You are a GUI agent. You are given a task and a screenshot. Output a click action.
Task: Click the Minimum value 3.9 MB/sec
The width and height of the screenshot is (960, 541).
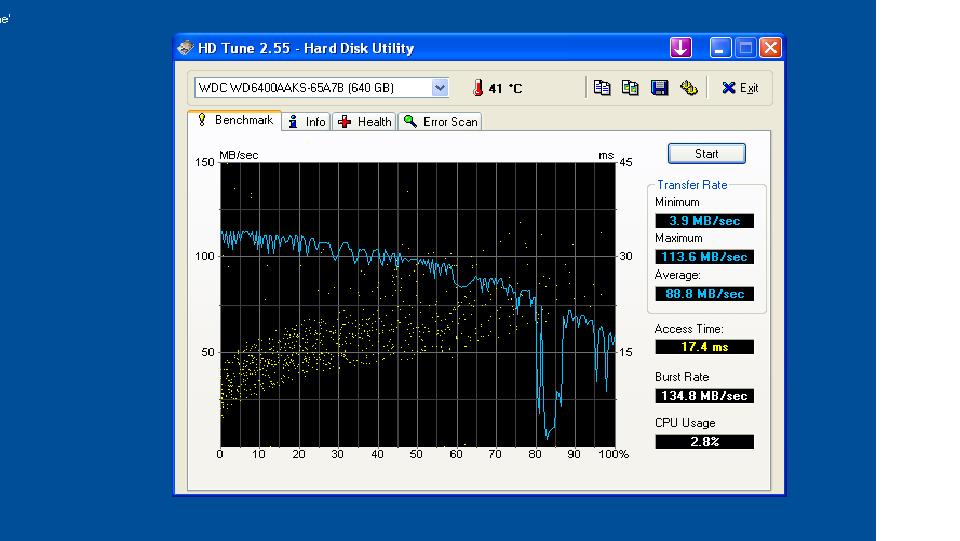tap(705, 221)
